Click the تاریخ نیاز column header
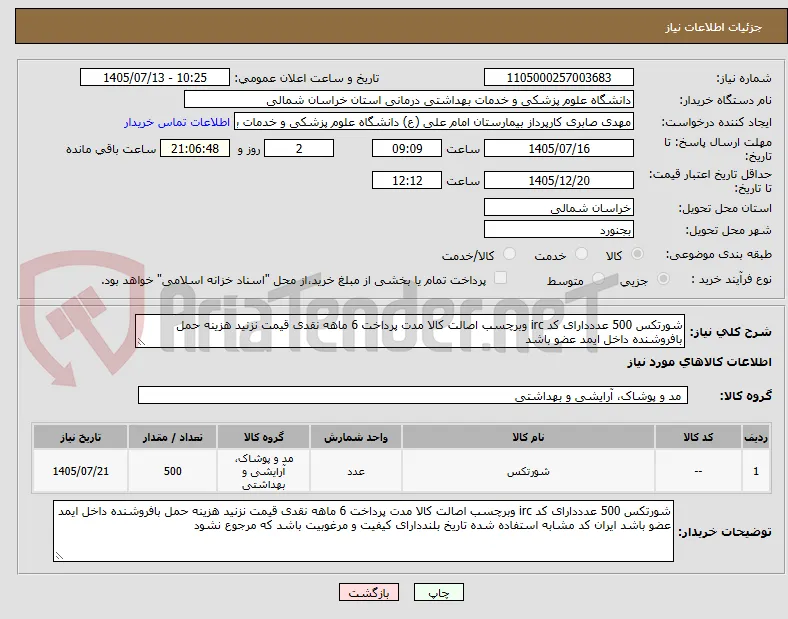The image size is (788, 619). [80, 437]
